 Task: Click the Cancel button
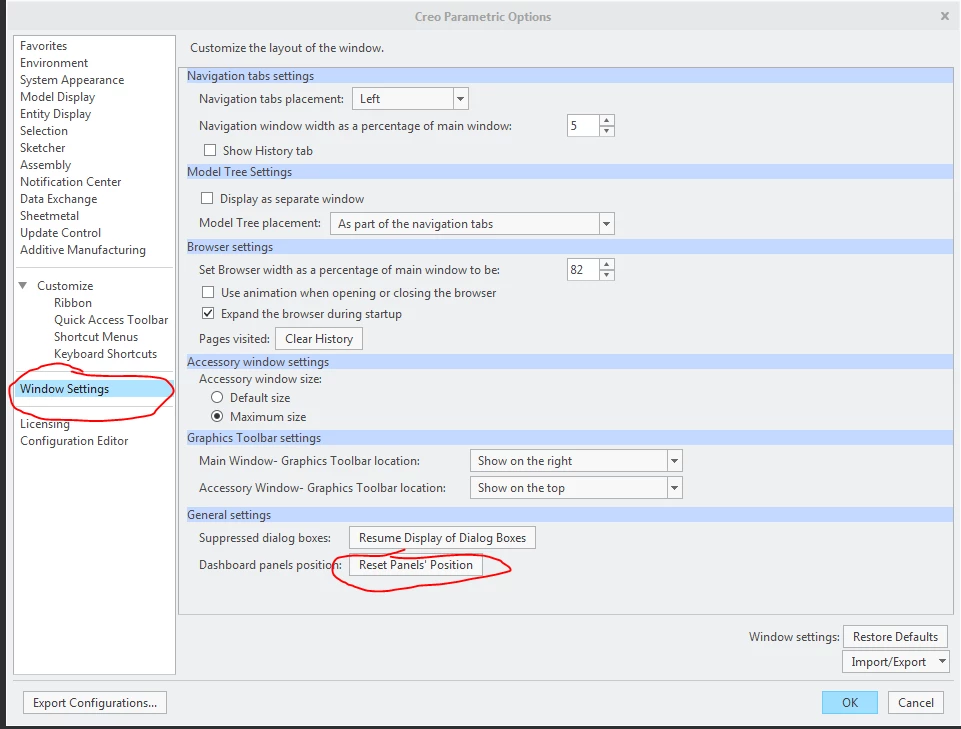(916, 703)
